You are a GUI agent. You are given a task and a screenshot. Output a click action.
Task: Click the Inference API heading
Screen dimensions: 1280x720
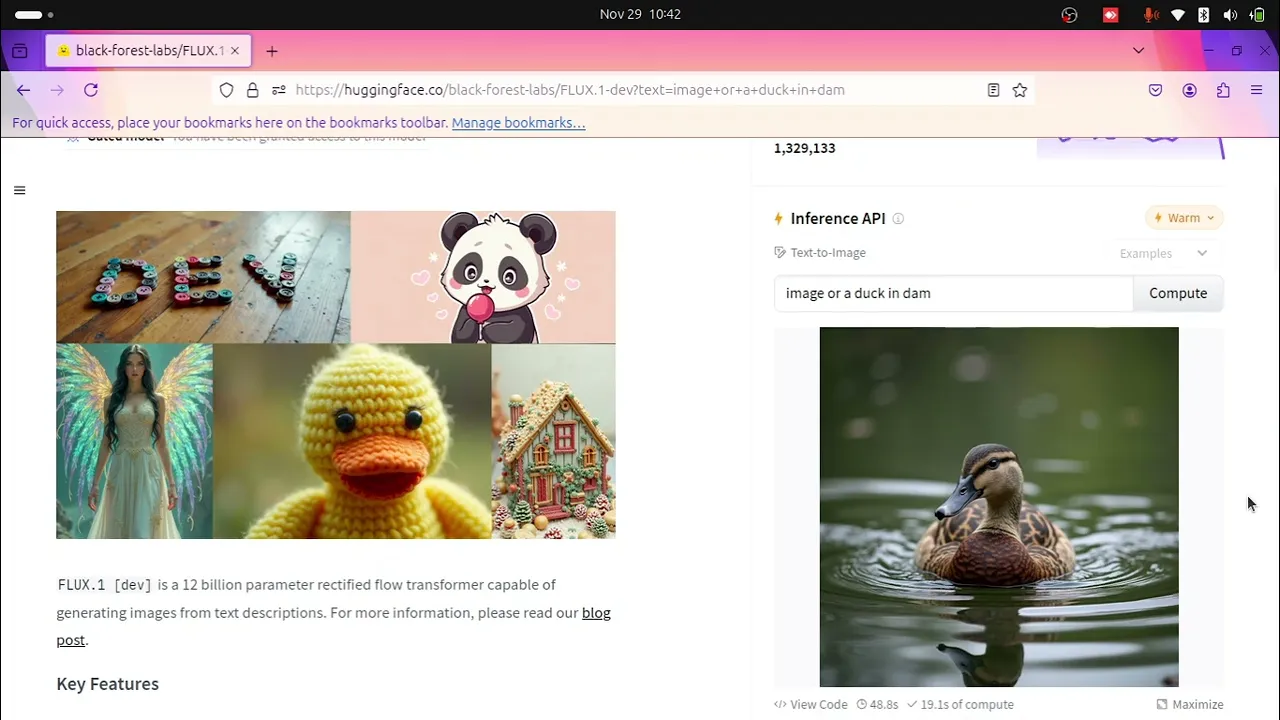click(x=838, y=218)
